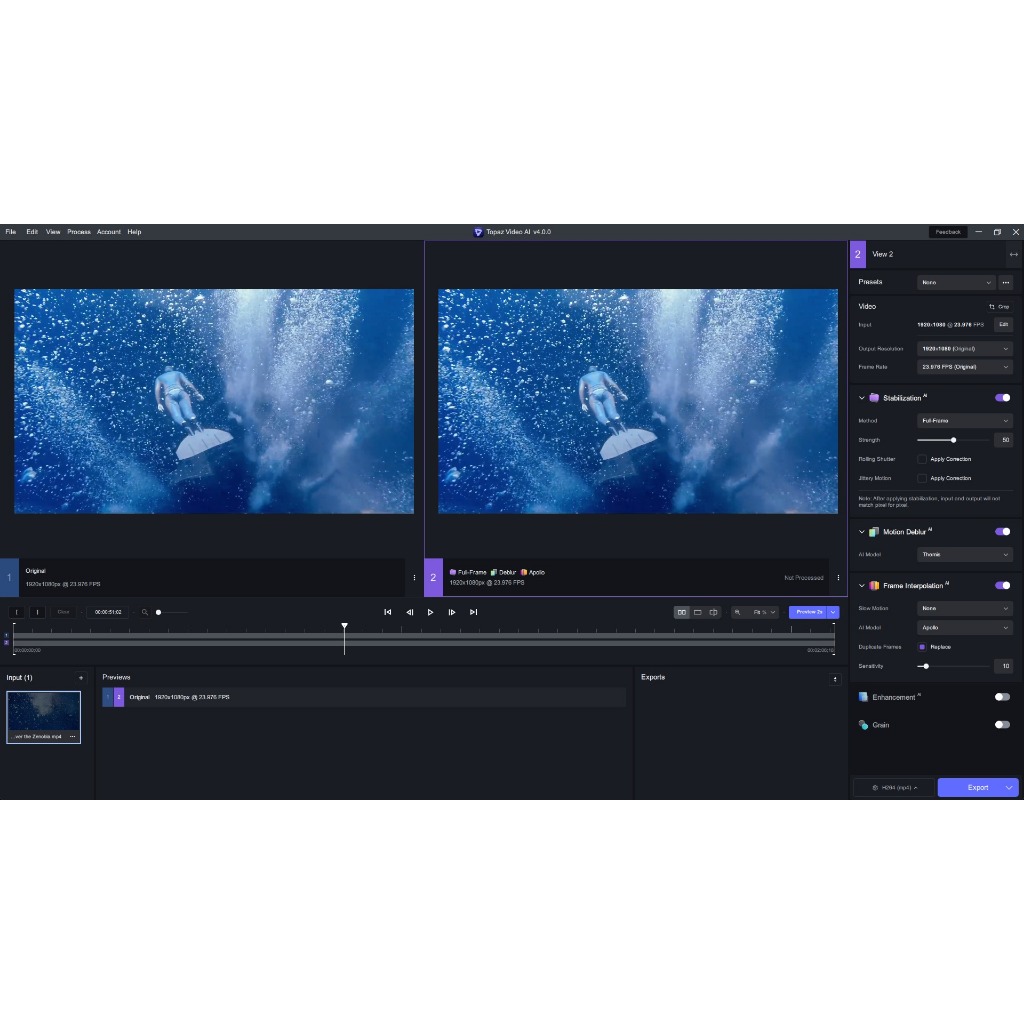This screenshot has height=1024, width=1024.
Task: Turn off the Frame Interpolation toggle
Action: (1002, 586)
